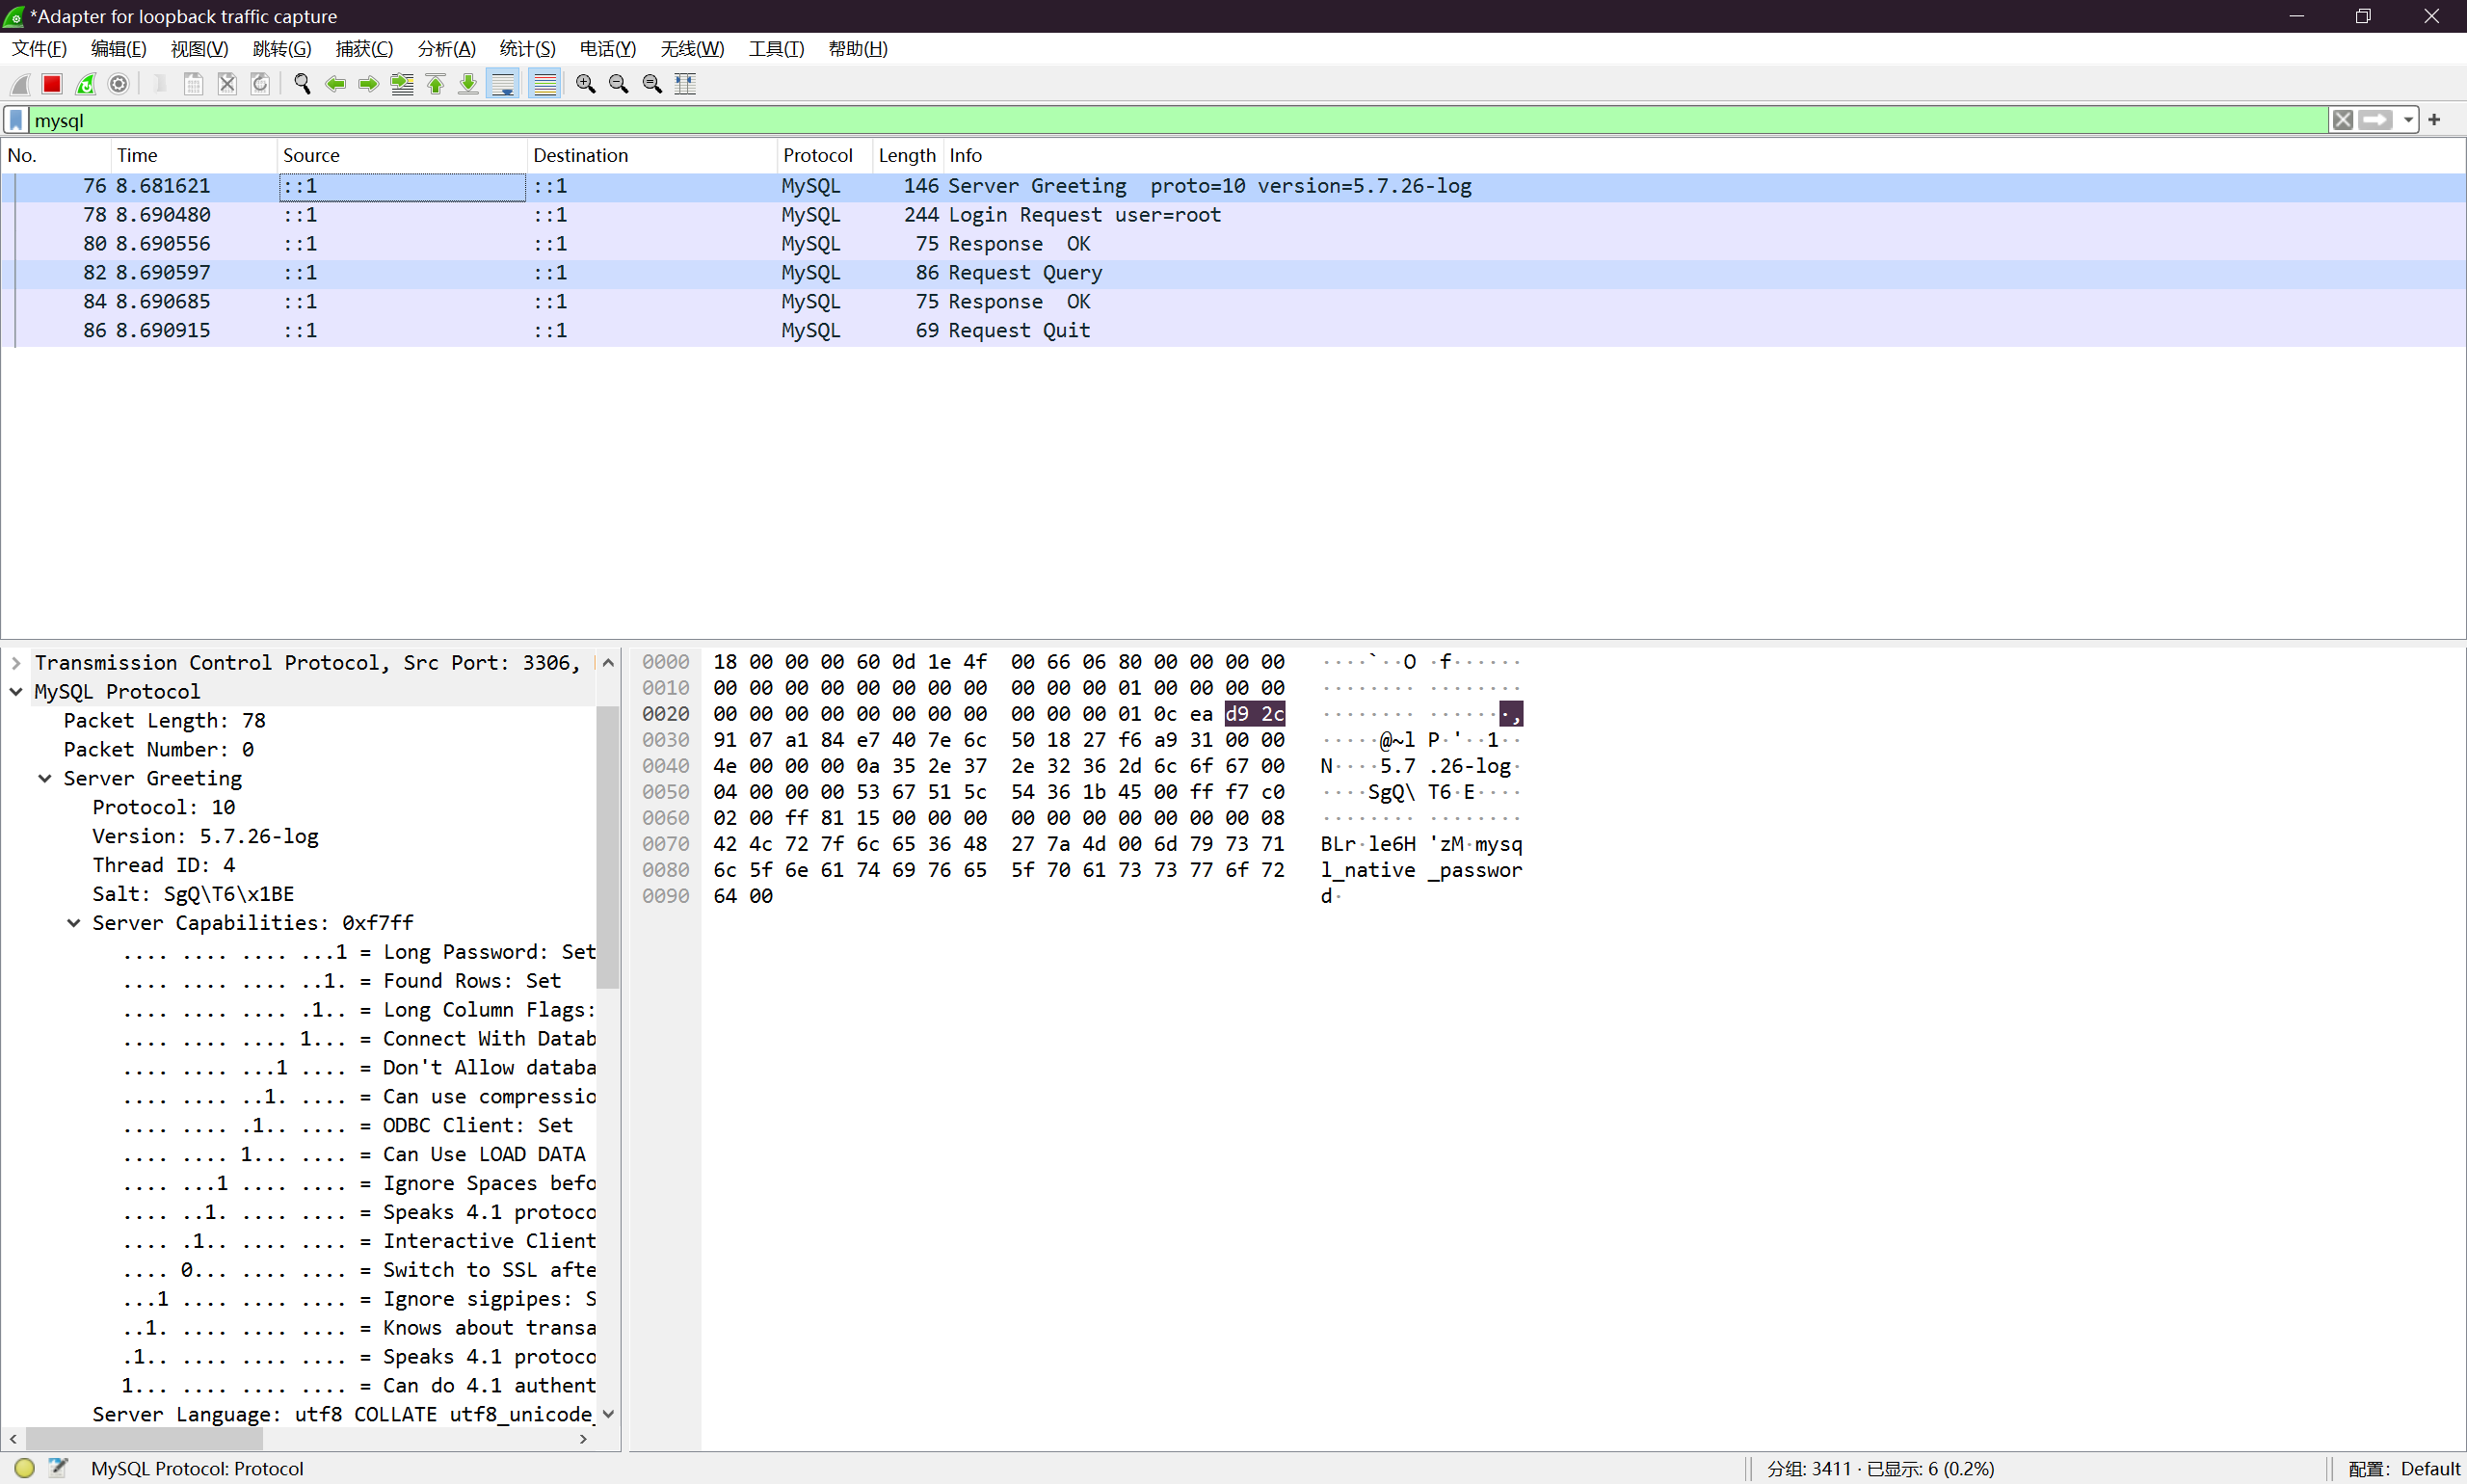
Task: Open display filter bookmark menu
Action: coord(16,120)
